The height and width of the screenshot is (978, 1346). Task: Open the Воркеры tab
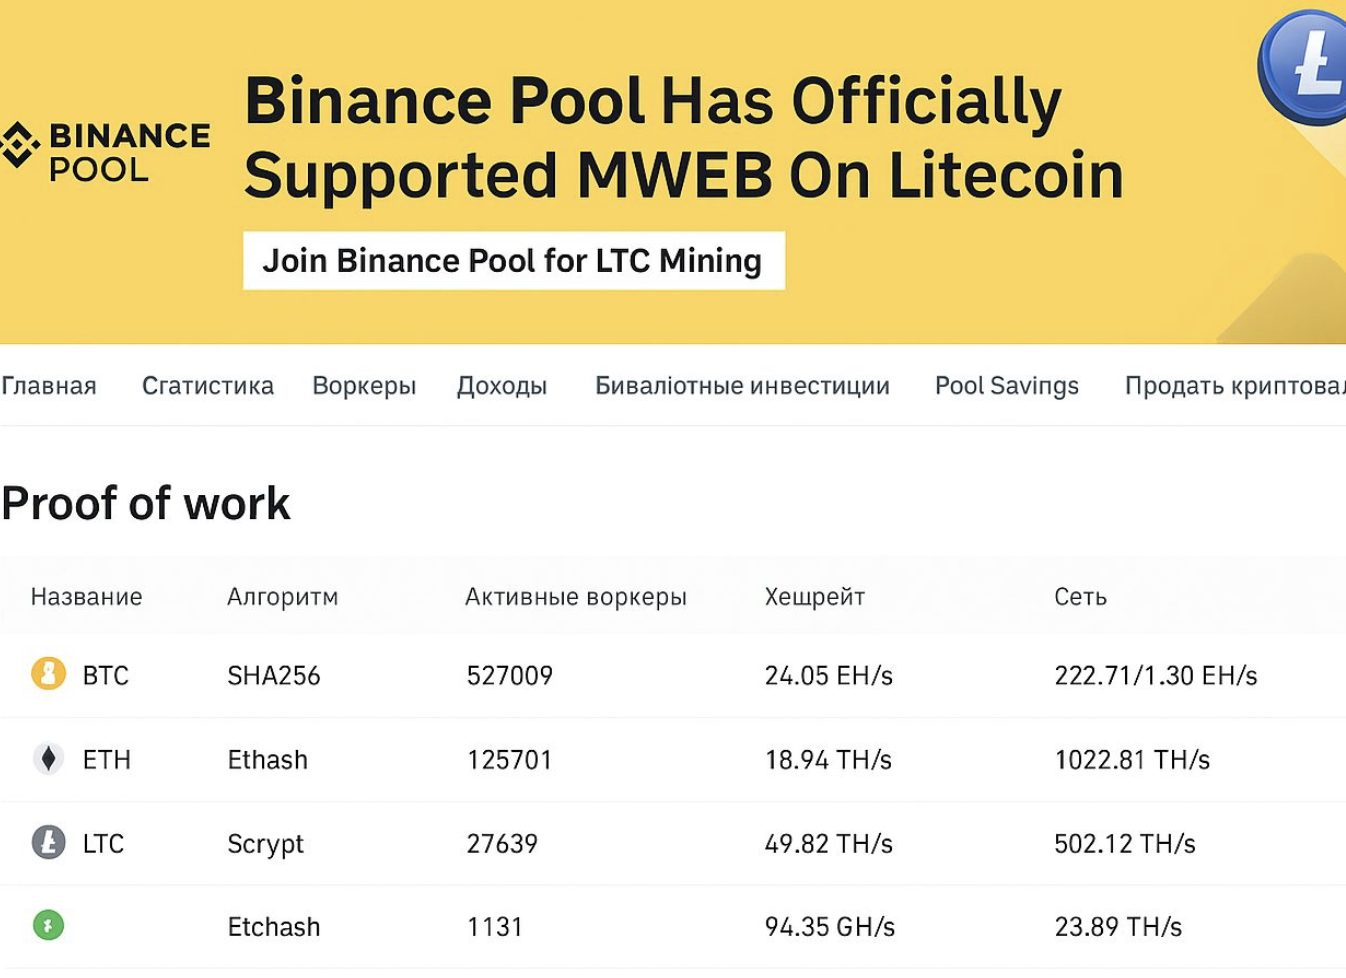pos(364,386)
